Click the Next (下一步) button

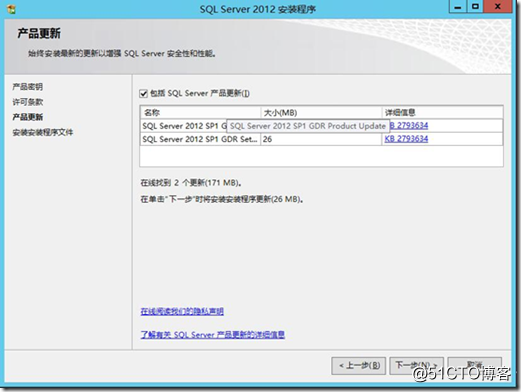tap(416, 366)
